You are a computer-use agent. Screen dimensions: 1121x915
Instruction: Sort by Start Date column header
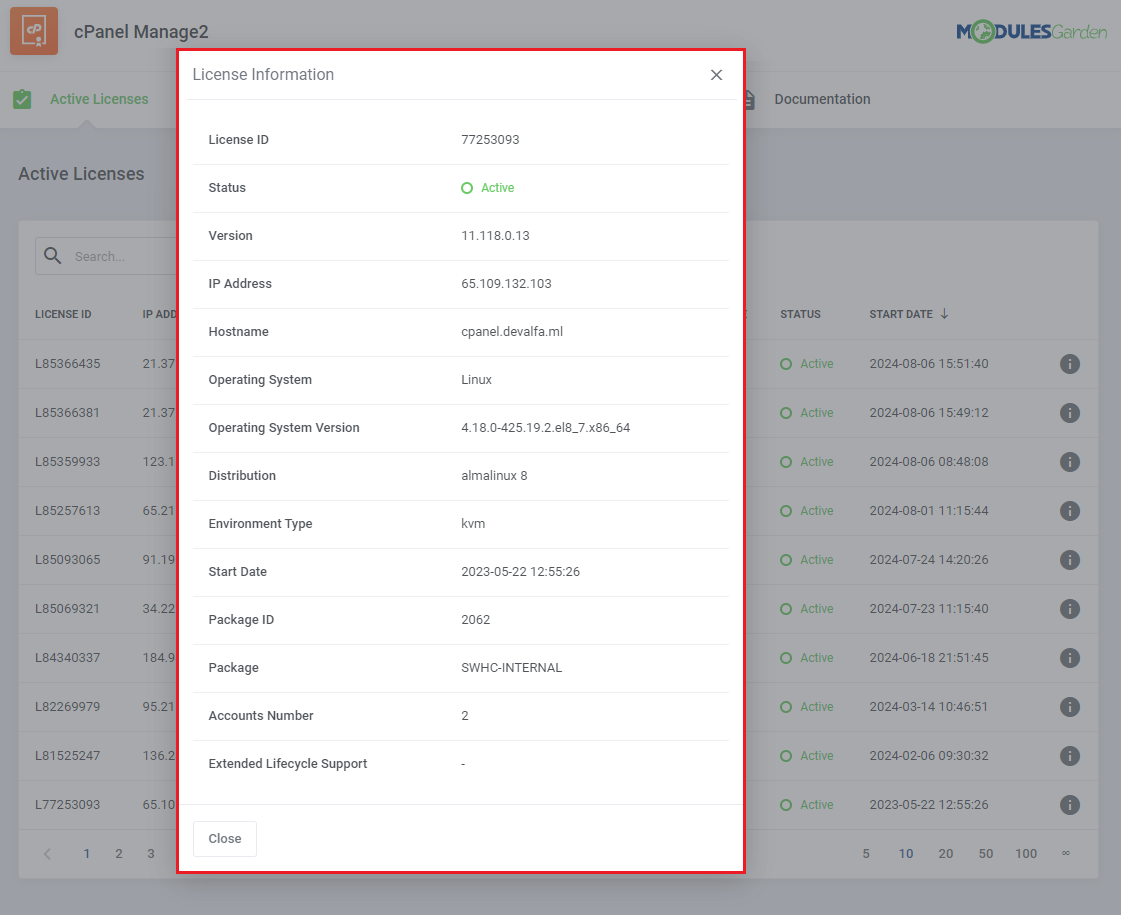[901, 315]
